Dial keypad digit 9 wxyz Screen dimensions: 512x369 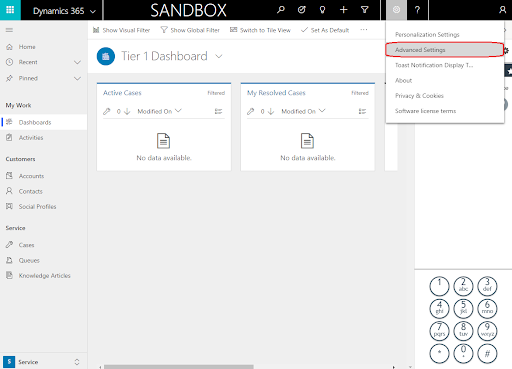pyautogui.click(x=487, y=331)
